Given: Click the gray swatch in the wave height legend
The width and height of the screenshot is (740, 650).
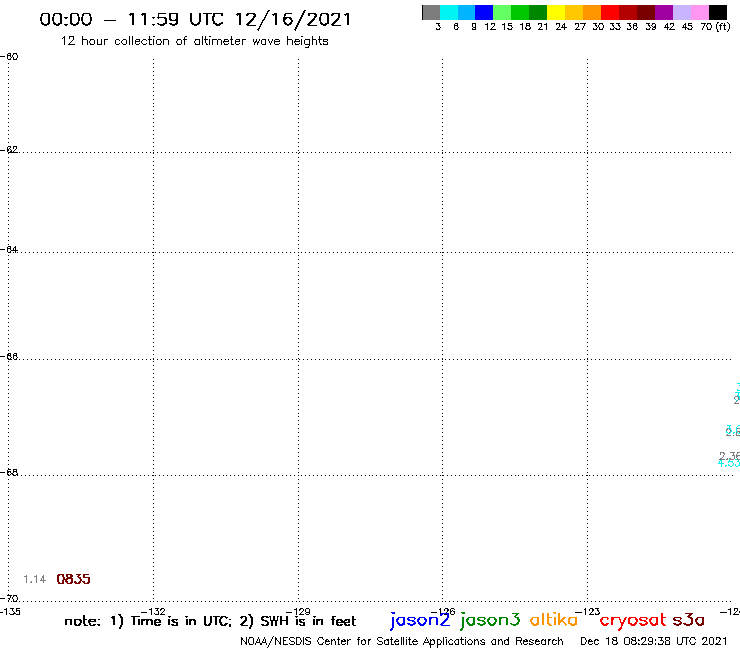Looking at the screenshot, I should [x=431, y=12].
